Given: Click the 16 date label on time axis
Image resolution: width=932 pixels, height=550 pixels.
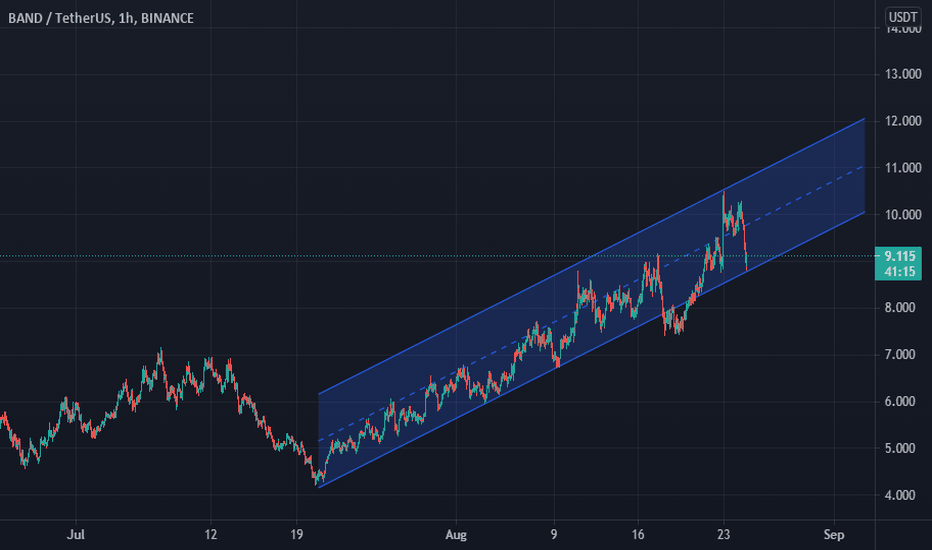Looking at the screenshot, I should point(638,535).
